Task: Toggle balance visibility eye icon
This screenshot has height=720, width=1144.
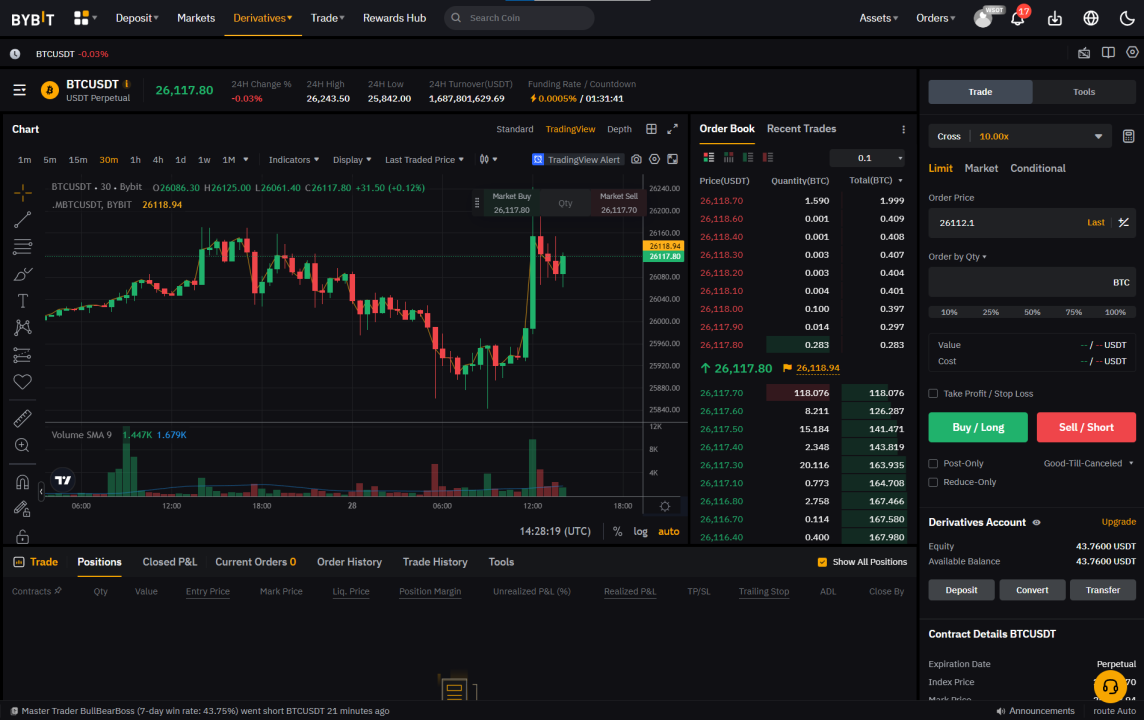Action: (x=1037, y=522)
